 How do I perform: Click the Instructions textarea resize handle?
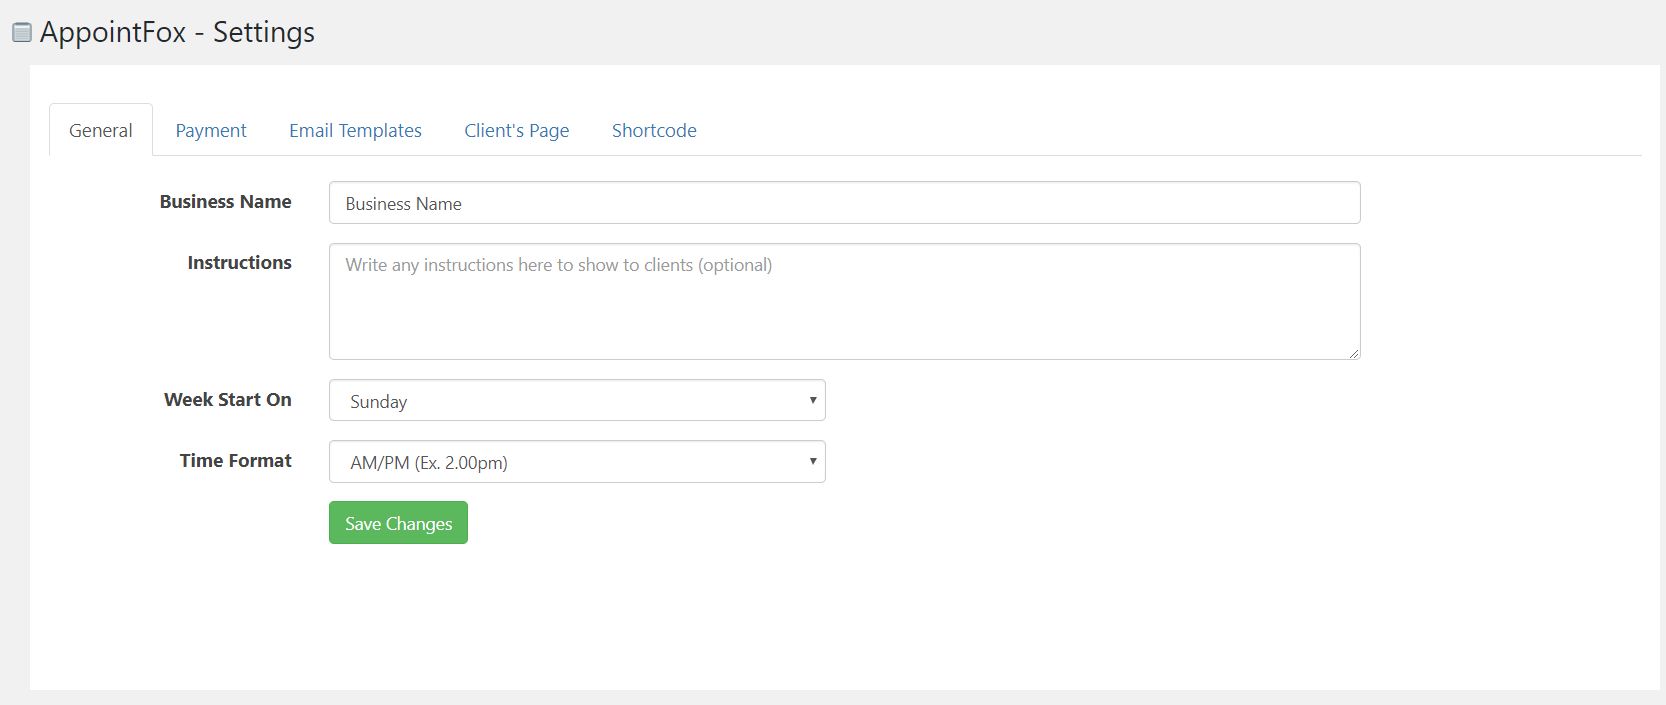1354,353
